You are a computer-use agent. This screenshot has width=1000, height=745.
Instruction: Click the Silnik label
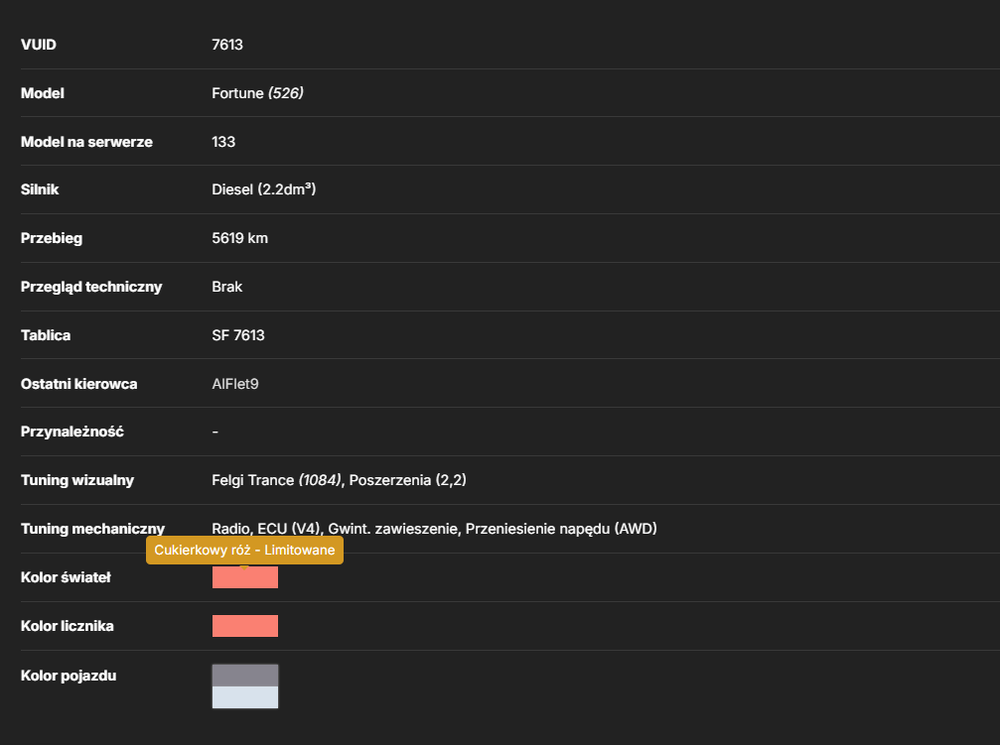tap(40, 189)
